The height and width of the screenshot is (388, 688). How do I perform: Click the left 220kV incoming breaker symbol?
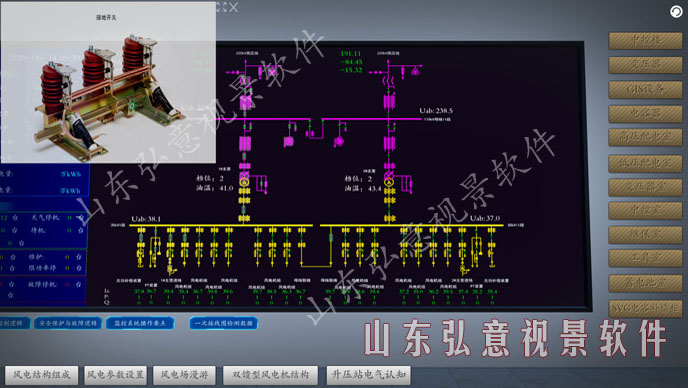click(x=245, y=102)
